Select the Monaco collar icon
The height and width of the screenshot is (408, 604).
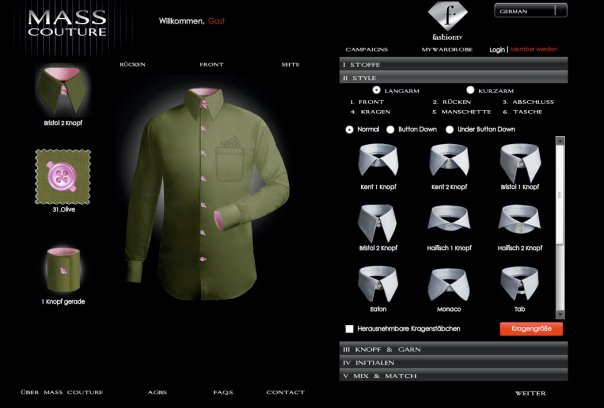pos(450,284)
